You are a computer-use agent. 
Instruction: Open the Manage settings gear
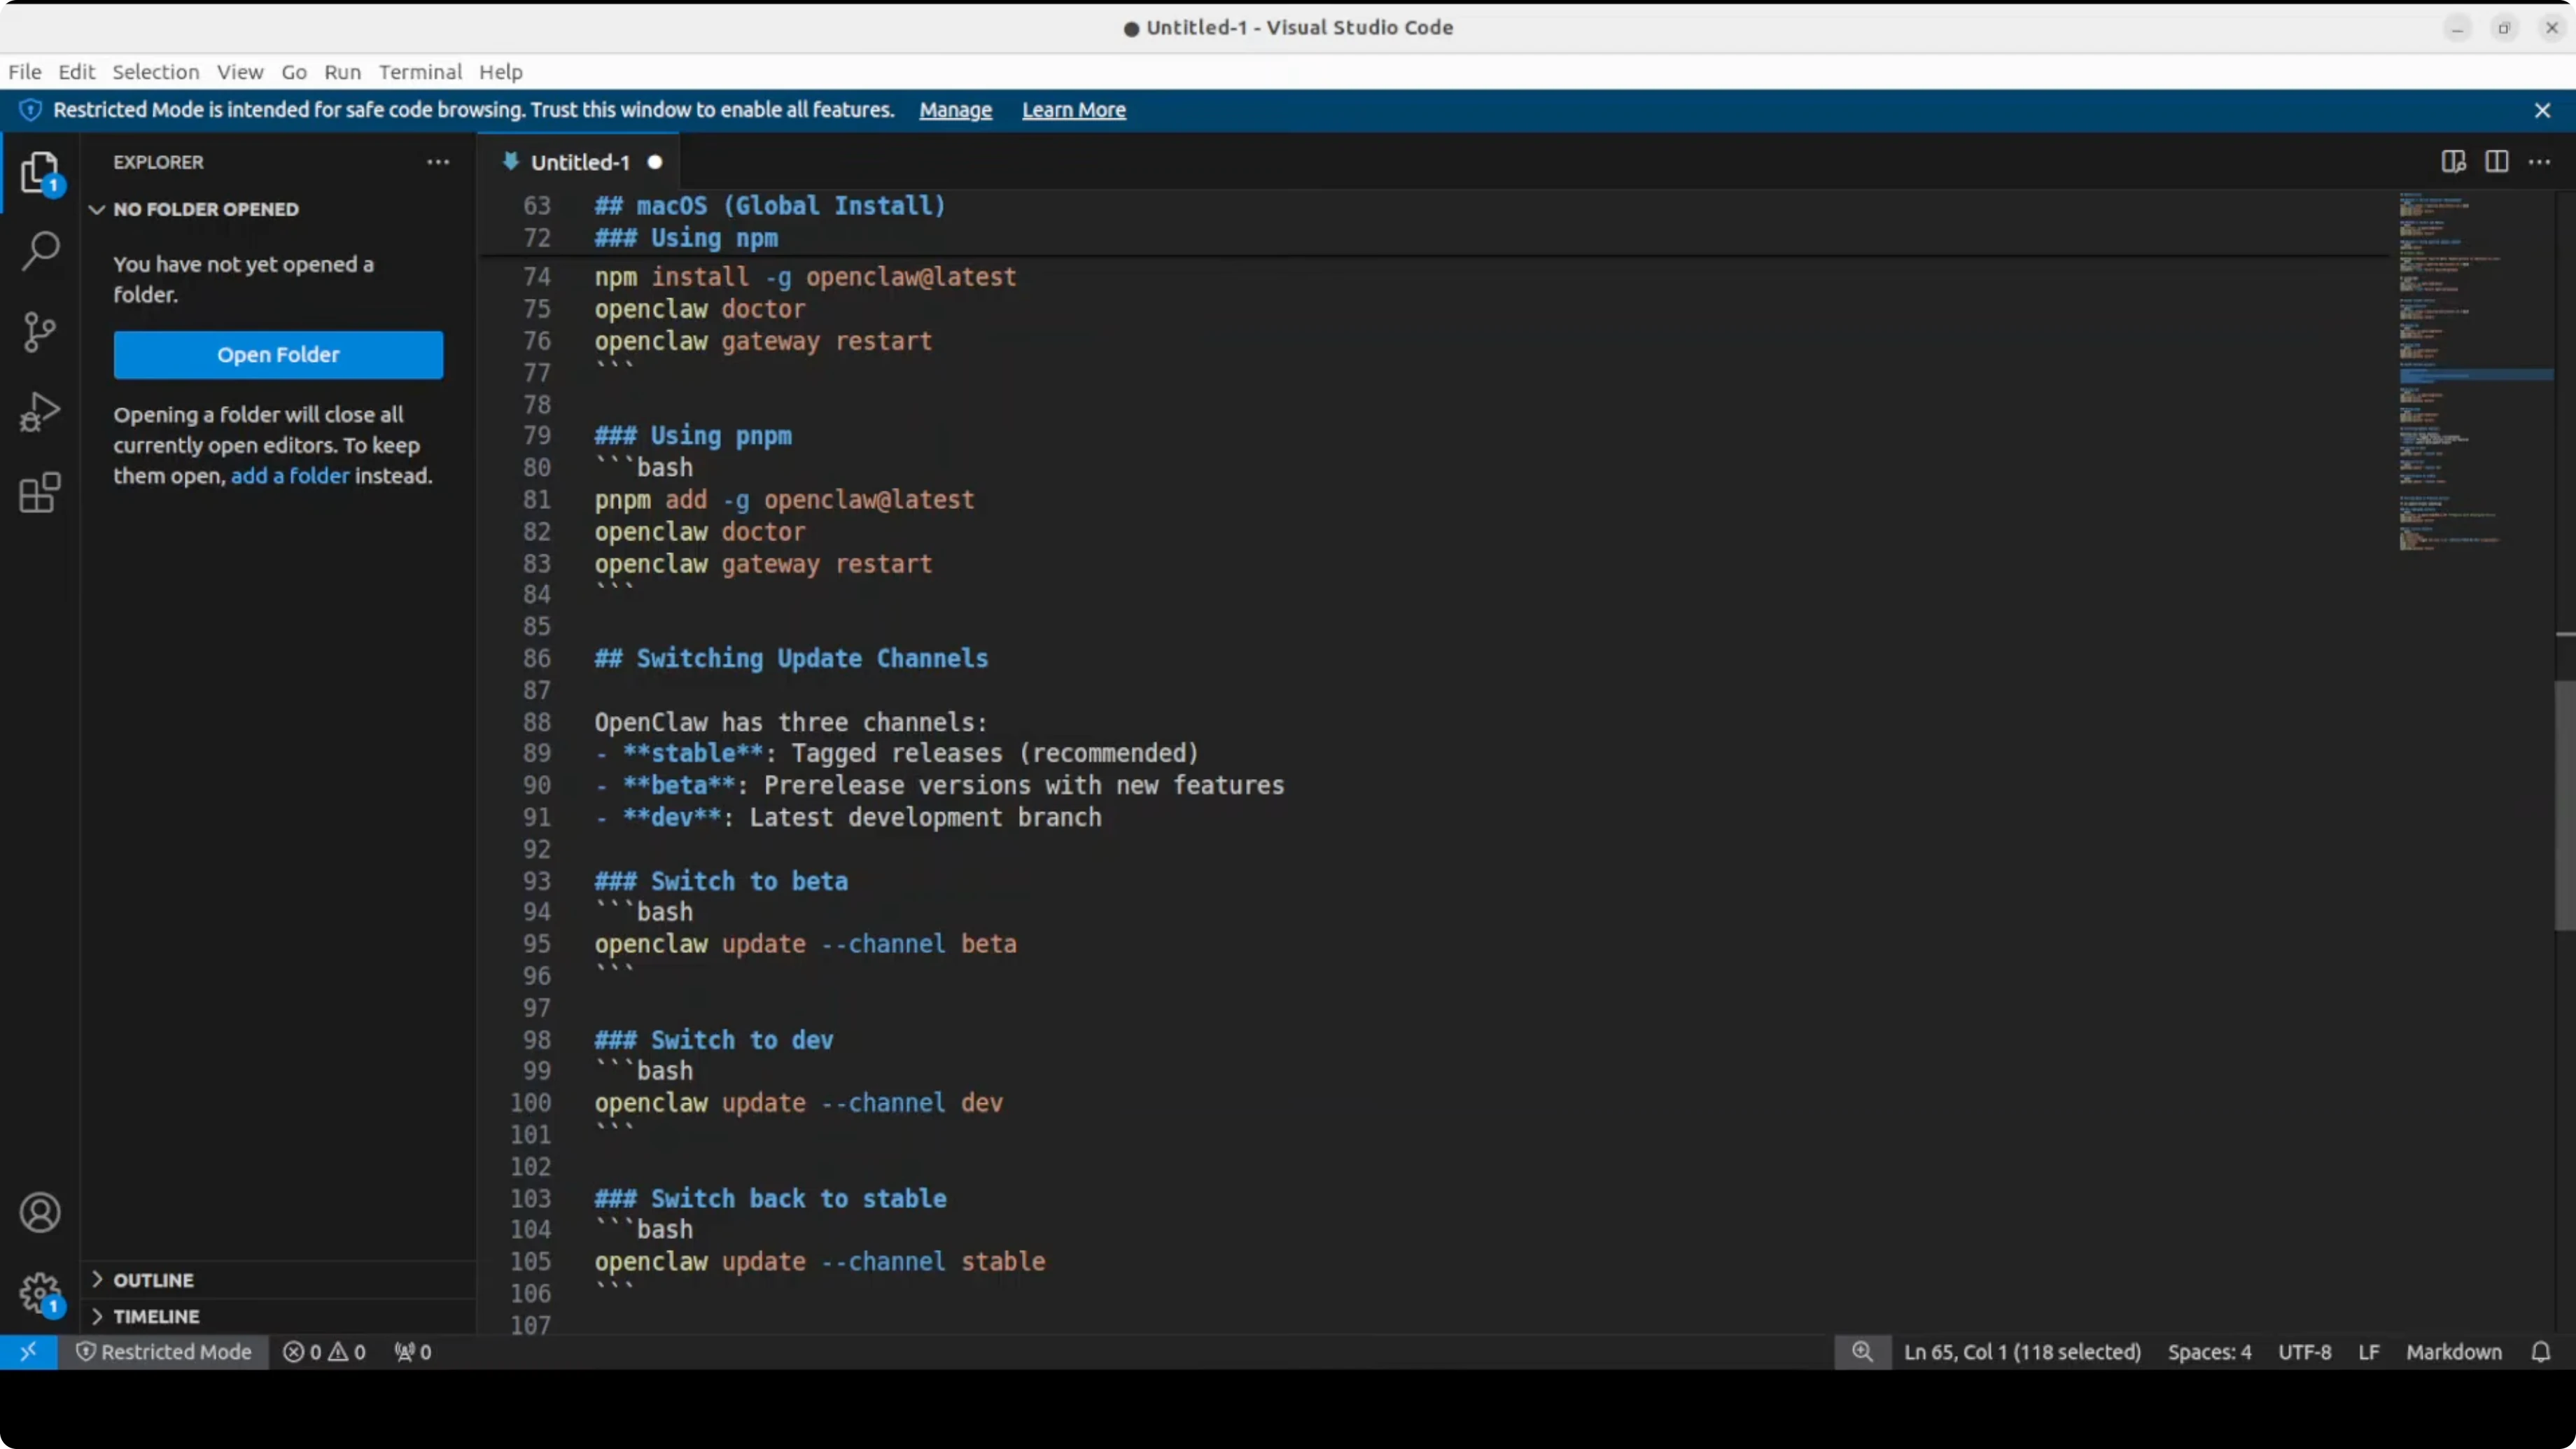pyautogui.click(x=39, y=1293)
